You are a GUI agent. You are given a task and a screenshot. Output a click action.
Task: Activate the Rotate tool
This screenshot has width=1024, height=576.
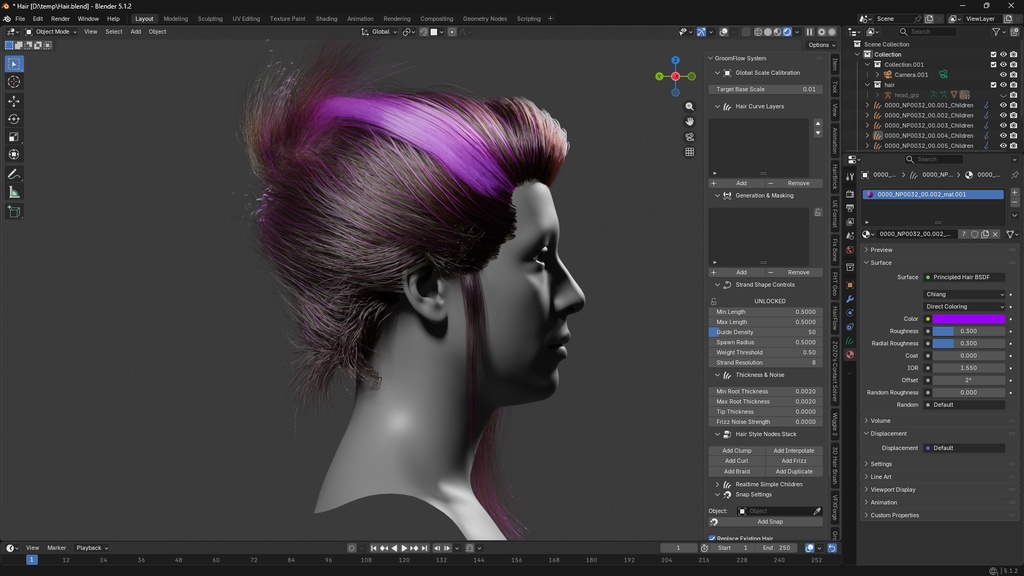pos(14,119)
